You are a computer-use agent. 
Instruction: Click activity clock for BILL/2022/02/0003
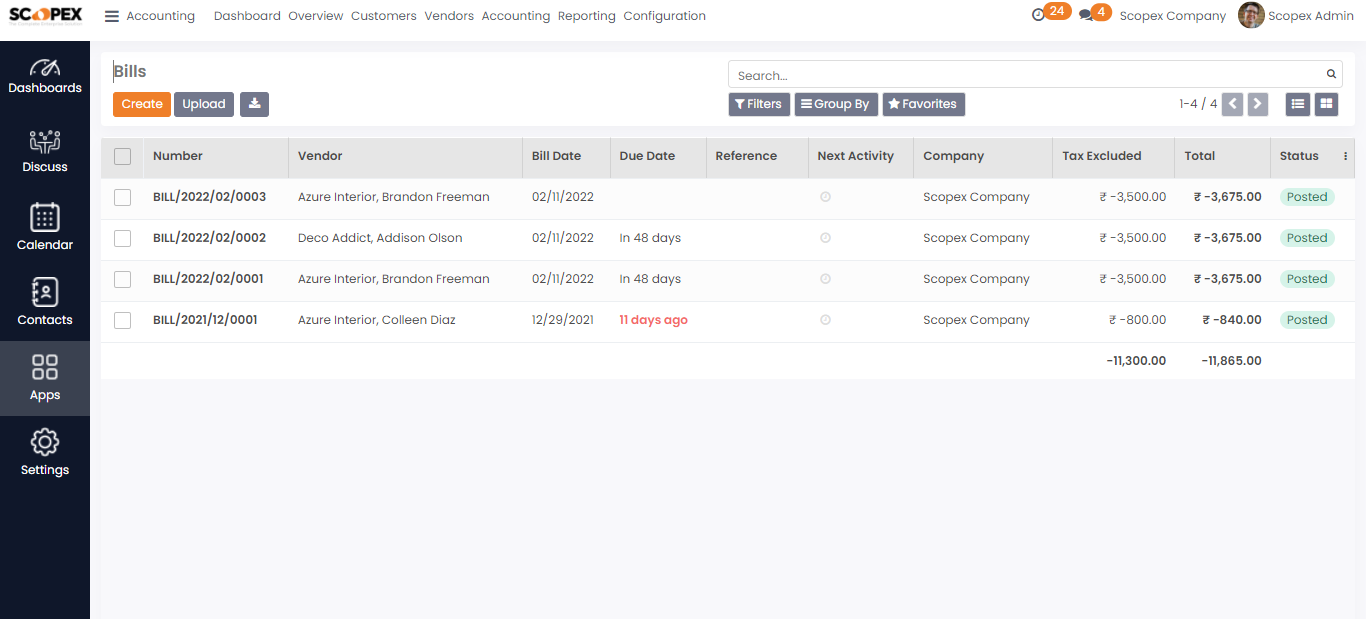point(825,197)
